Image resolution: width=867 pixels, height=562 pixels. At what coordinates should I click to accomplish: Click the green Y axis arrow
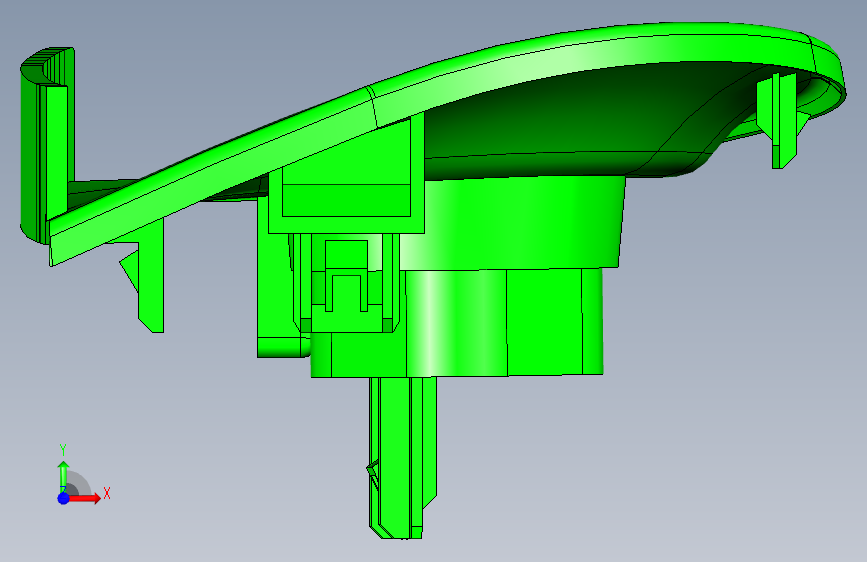pos(64,475)
